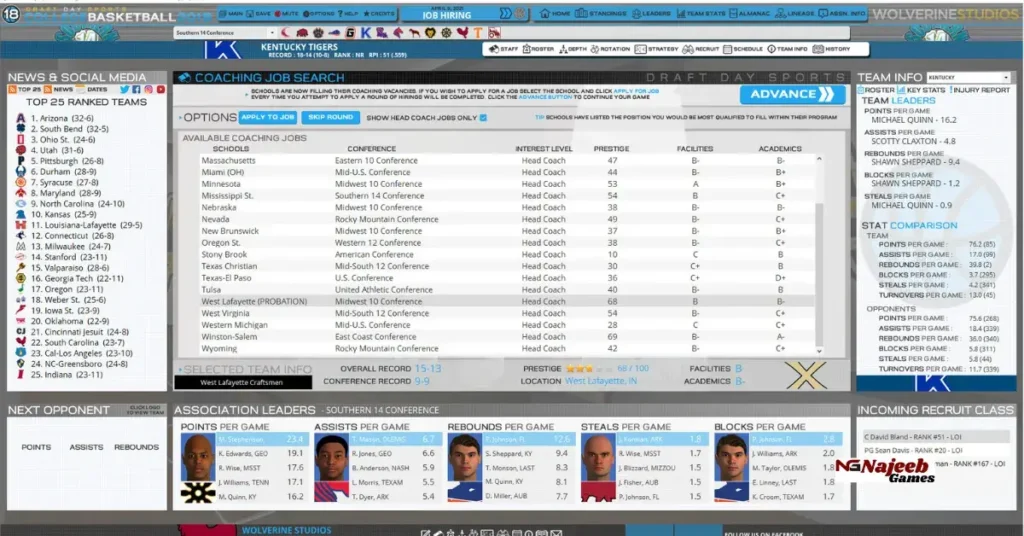Switch to the Injury Report tab
Screen dimensions: 1024x536
point(981,90)
